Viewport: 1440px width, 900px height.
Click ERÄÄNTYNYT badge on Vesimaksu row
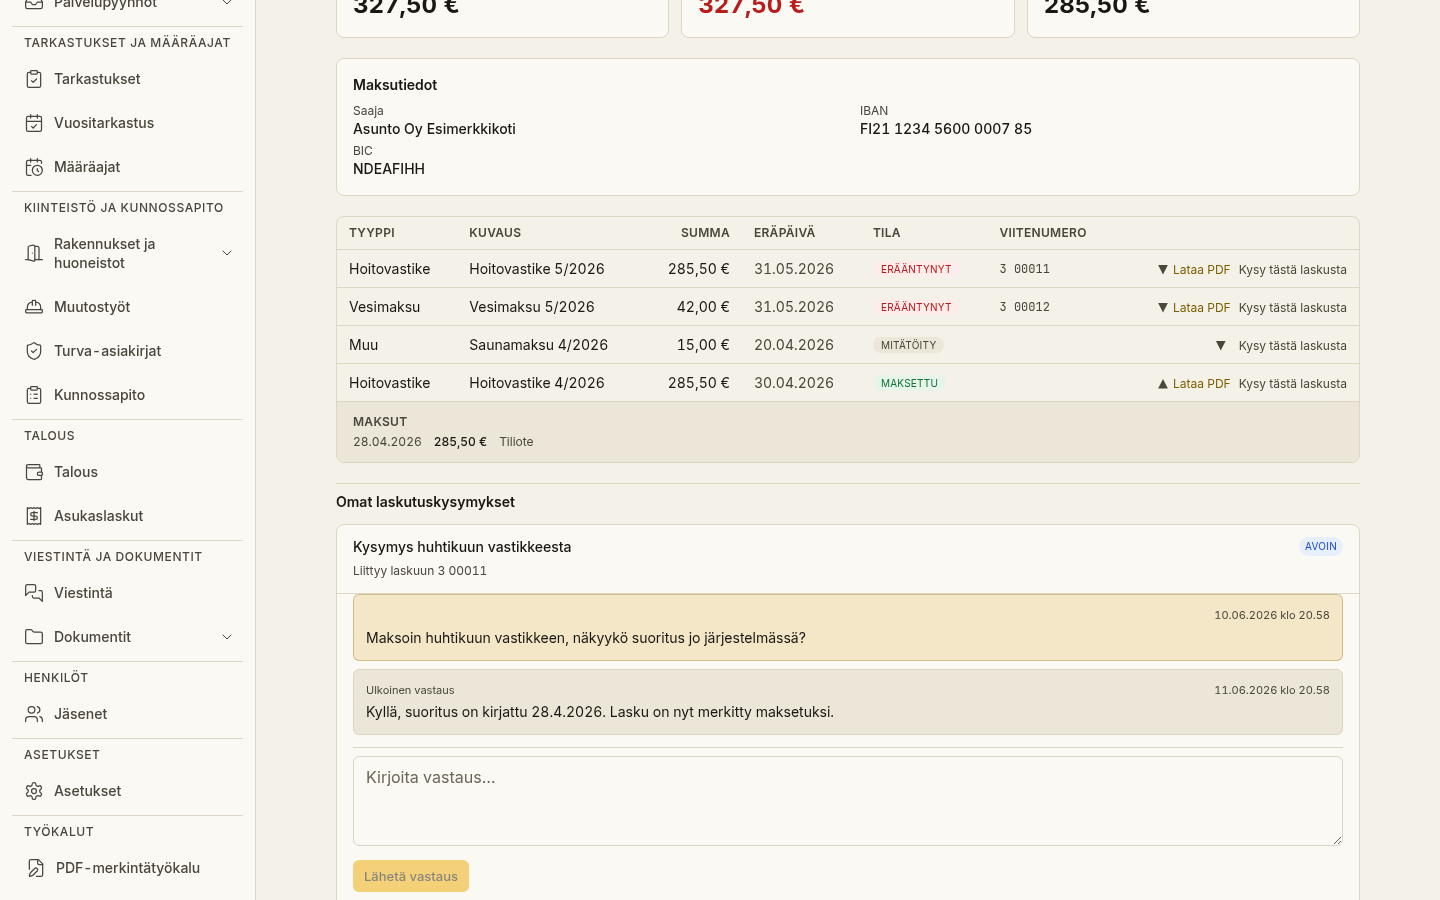[x=916, y=307]
